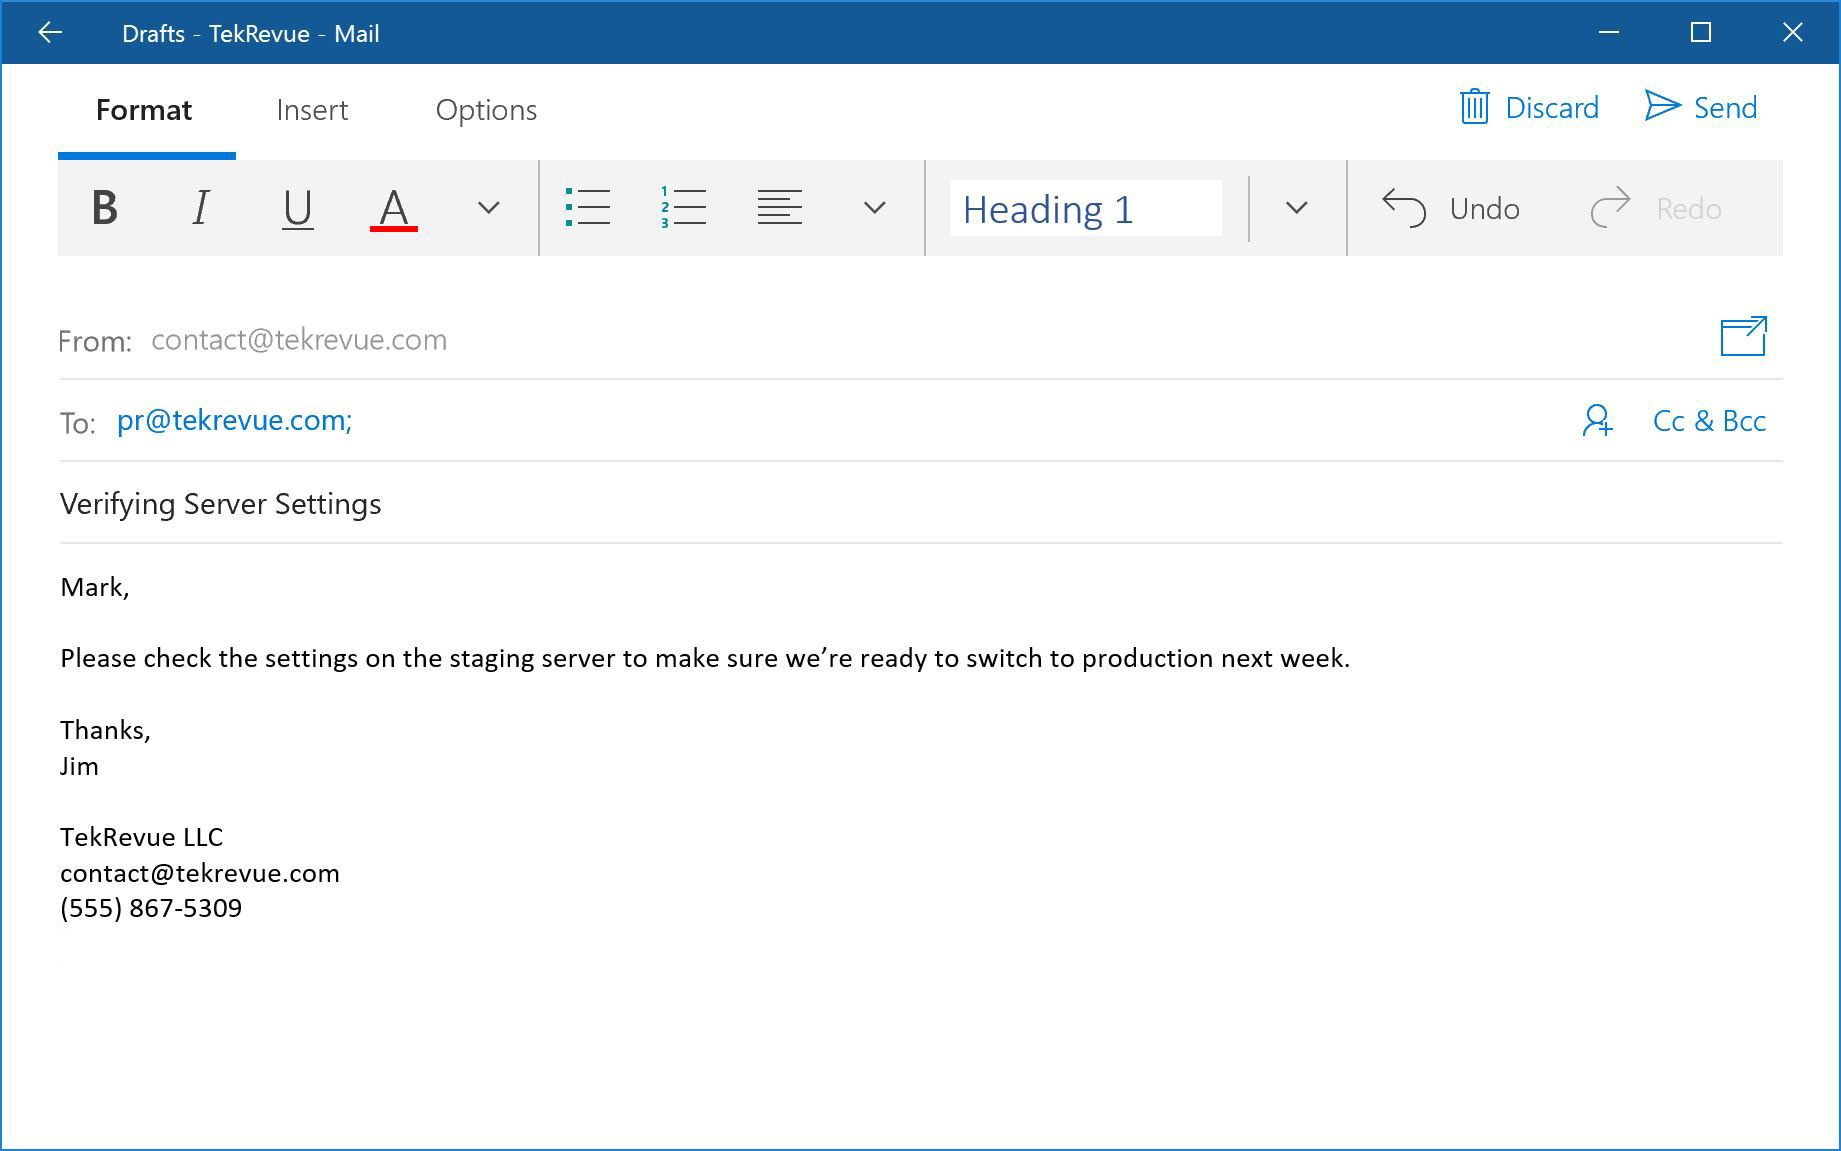Open paragraph alignment options
This screenshot has width=1841, height=1151.
point(780,207)
